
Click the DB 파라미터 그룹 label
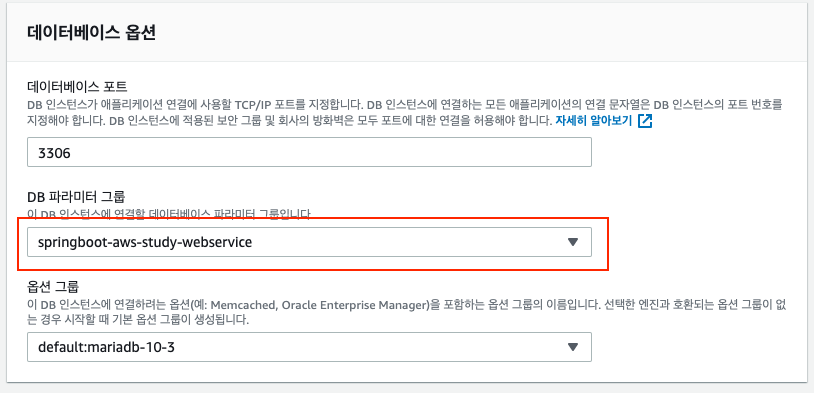click(x=76, y=197)
